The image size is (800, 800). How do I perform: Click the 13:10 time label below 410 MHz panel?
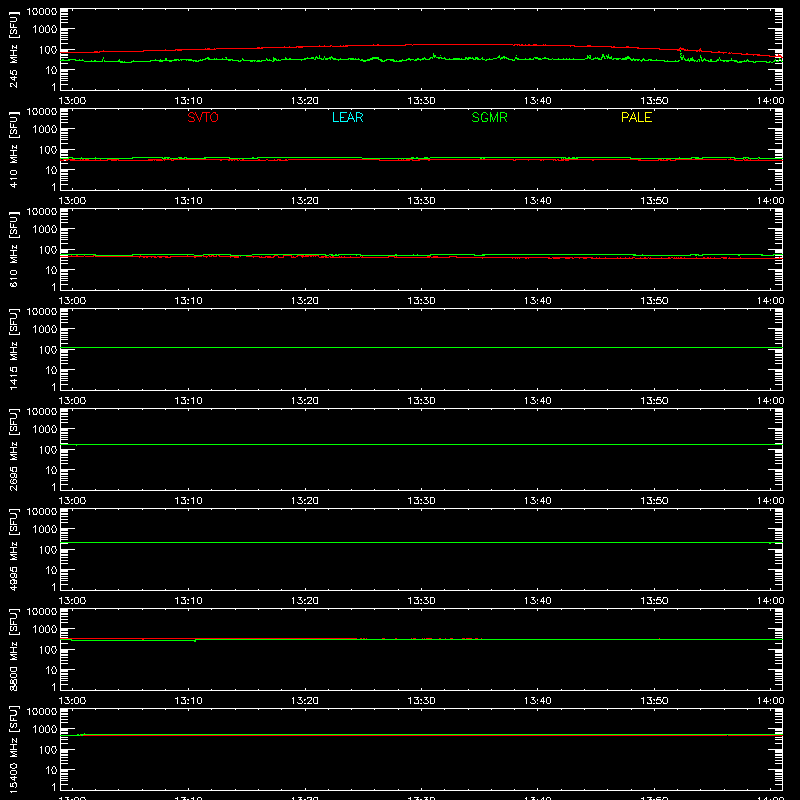(188, 201)
